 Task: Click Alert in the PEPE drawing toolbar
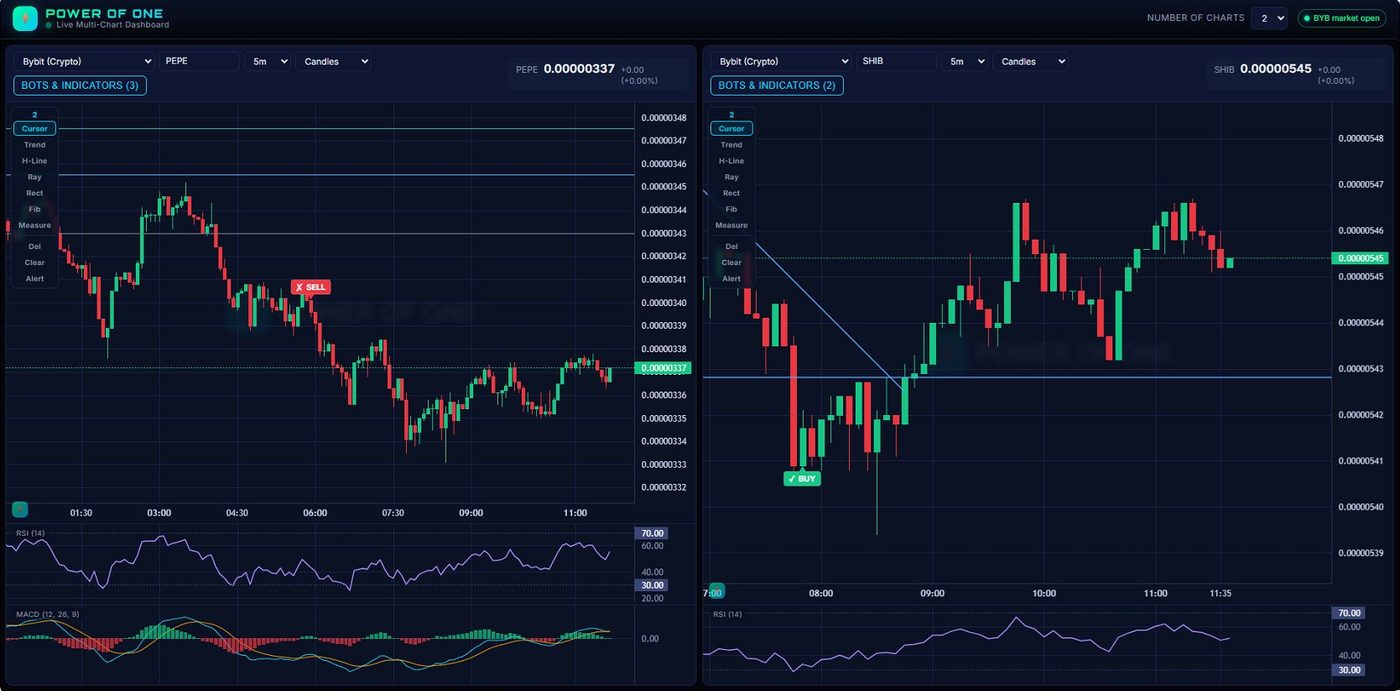(x=34, y=278)
